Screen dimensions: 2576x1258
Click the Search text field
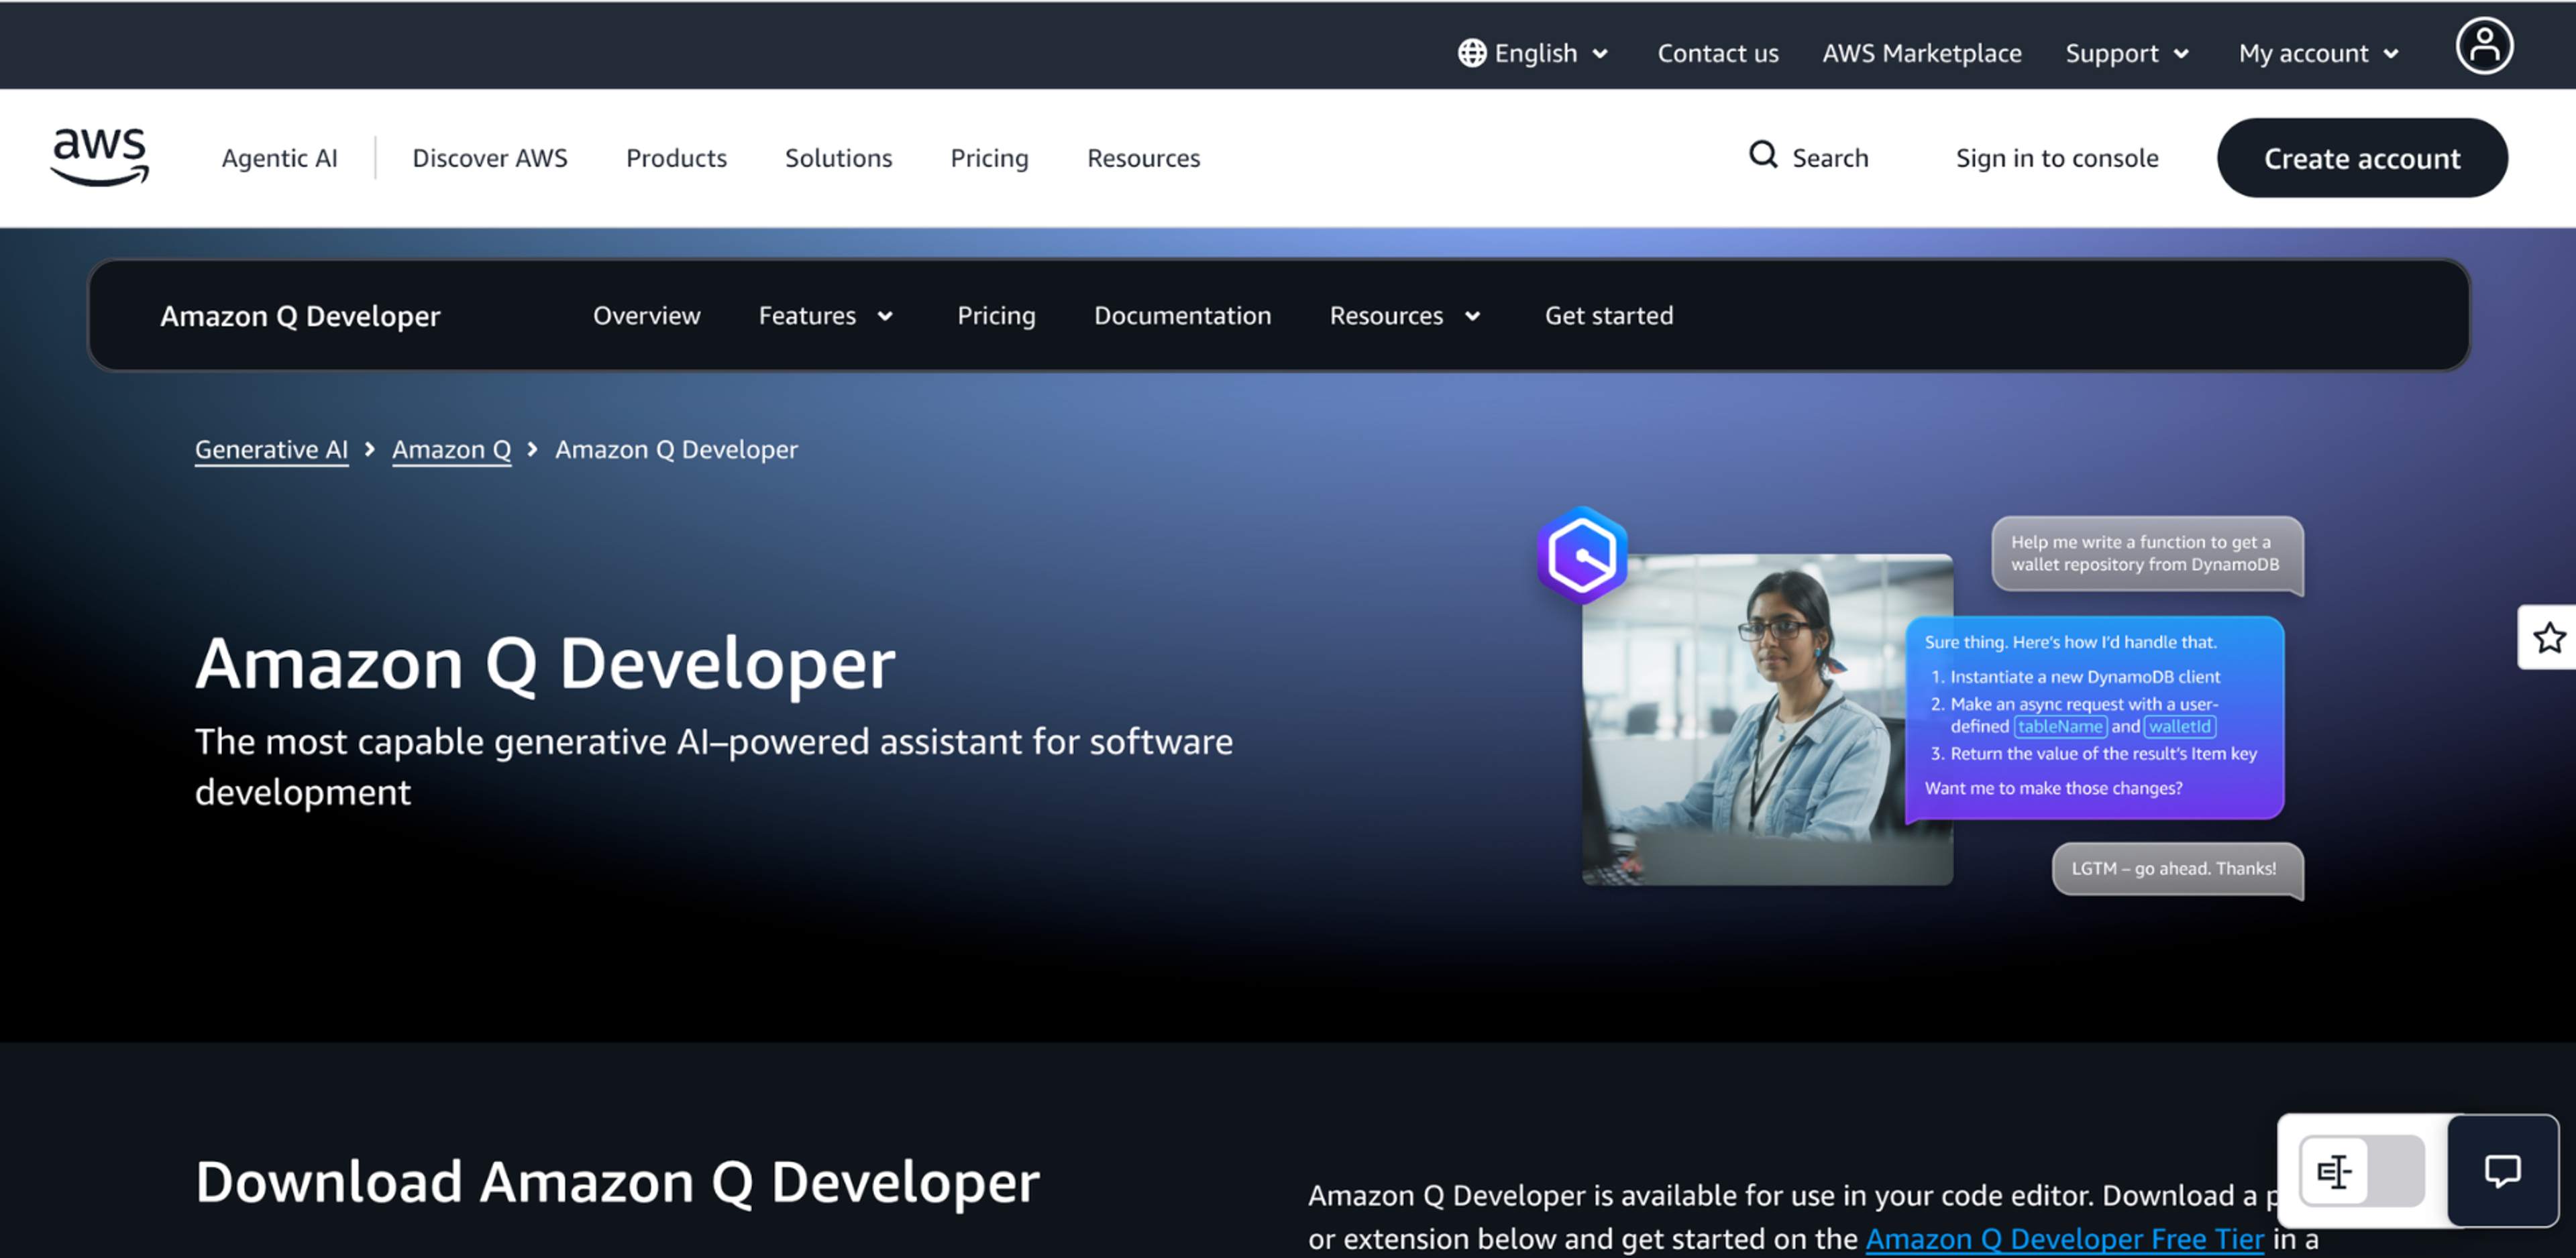point(1829,158)
